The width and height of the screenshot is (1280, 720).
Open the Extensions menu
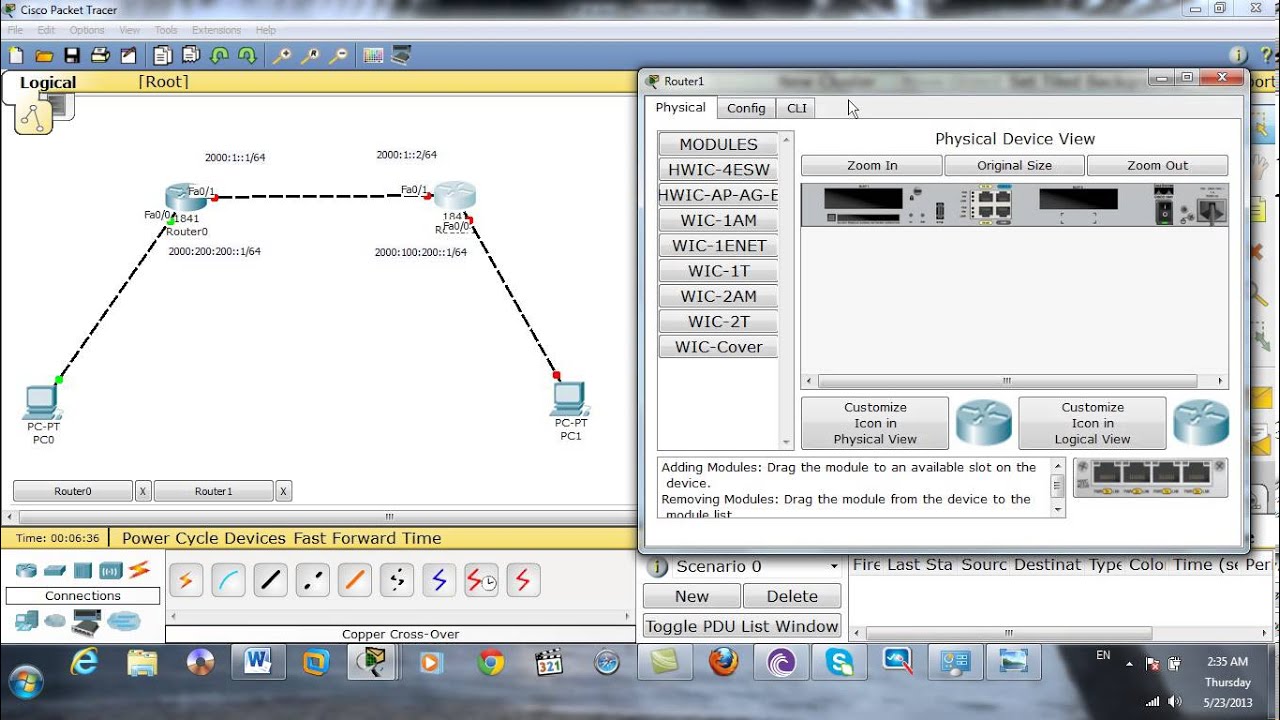(x=216, y=30)
